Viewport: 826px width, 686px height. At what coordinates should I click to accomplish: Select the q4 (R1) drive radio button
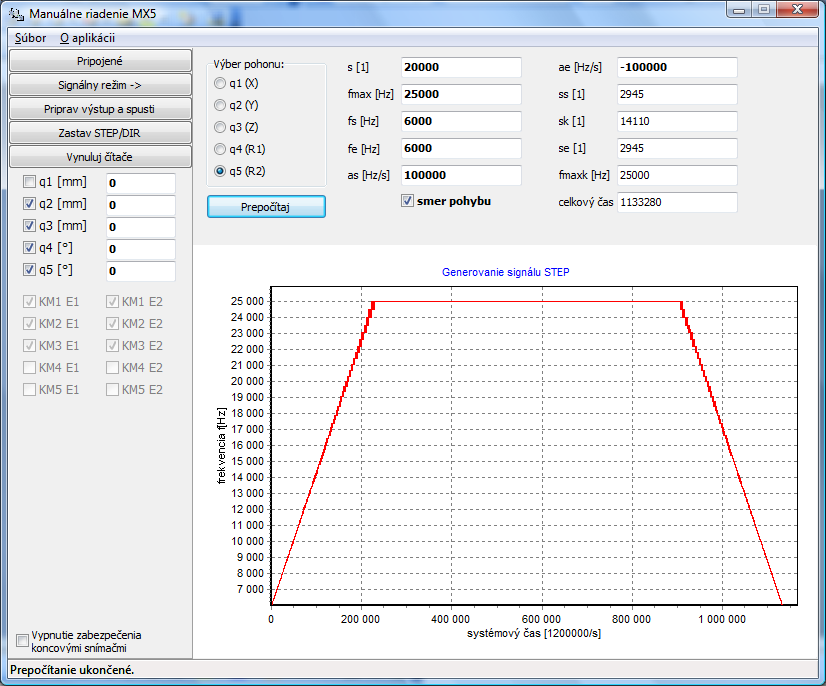(x=220, y=149)
